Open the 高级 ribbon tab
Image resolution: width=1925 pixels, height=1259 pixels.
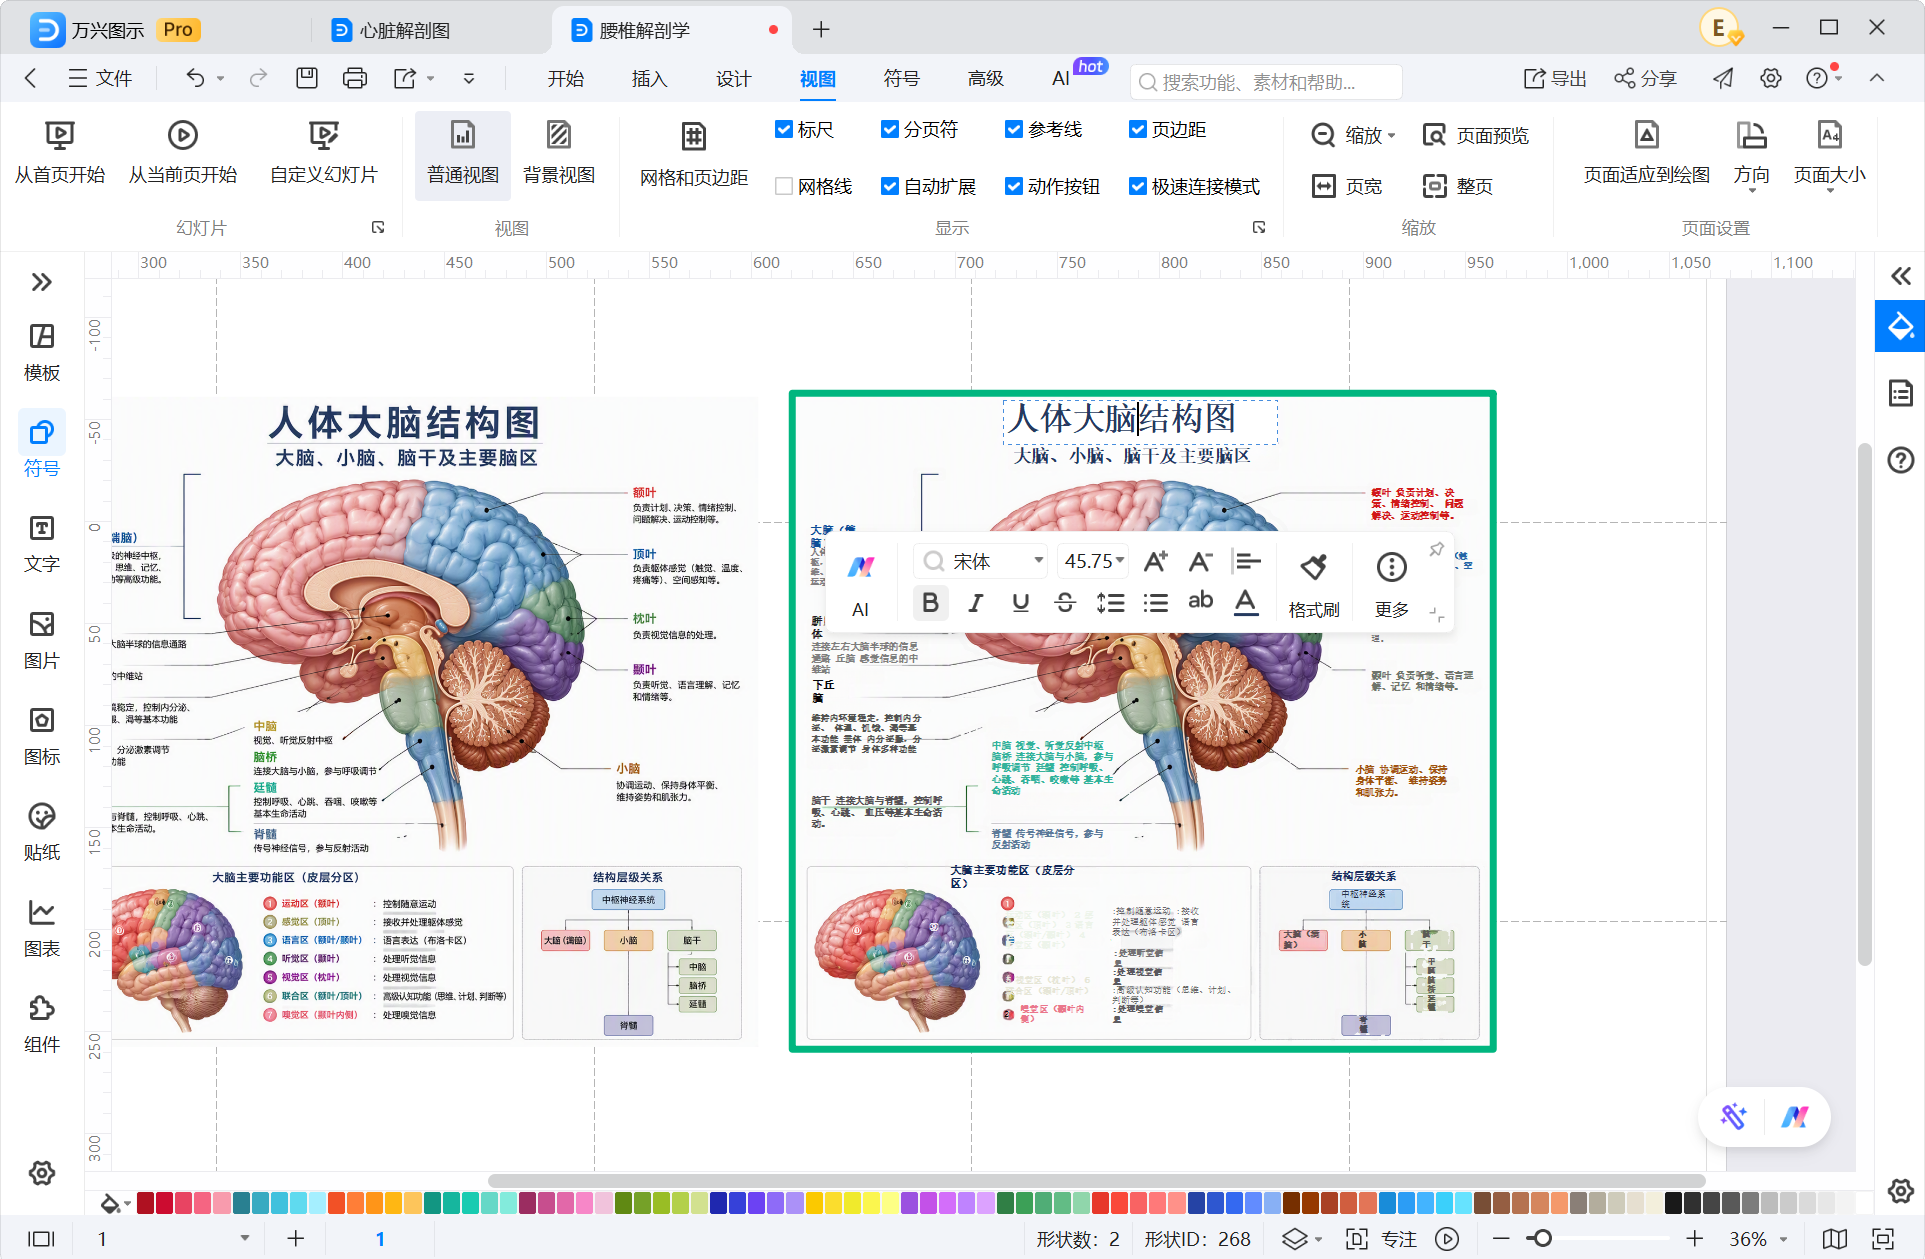point(986,78)
